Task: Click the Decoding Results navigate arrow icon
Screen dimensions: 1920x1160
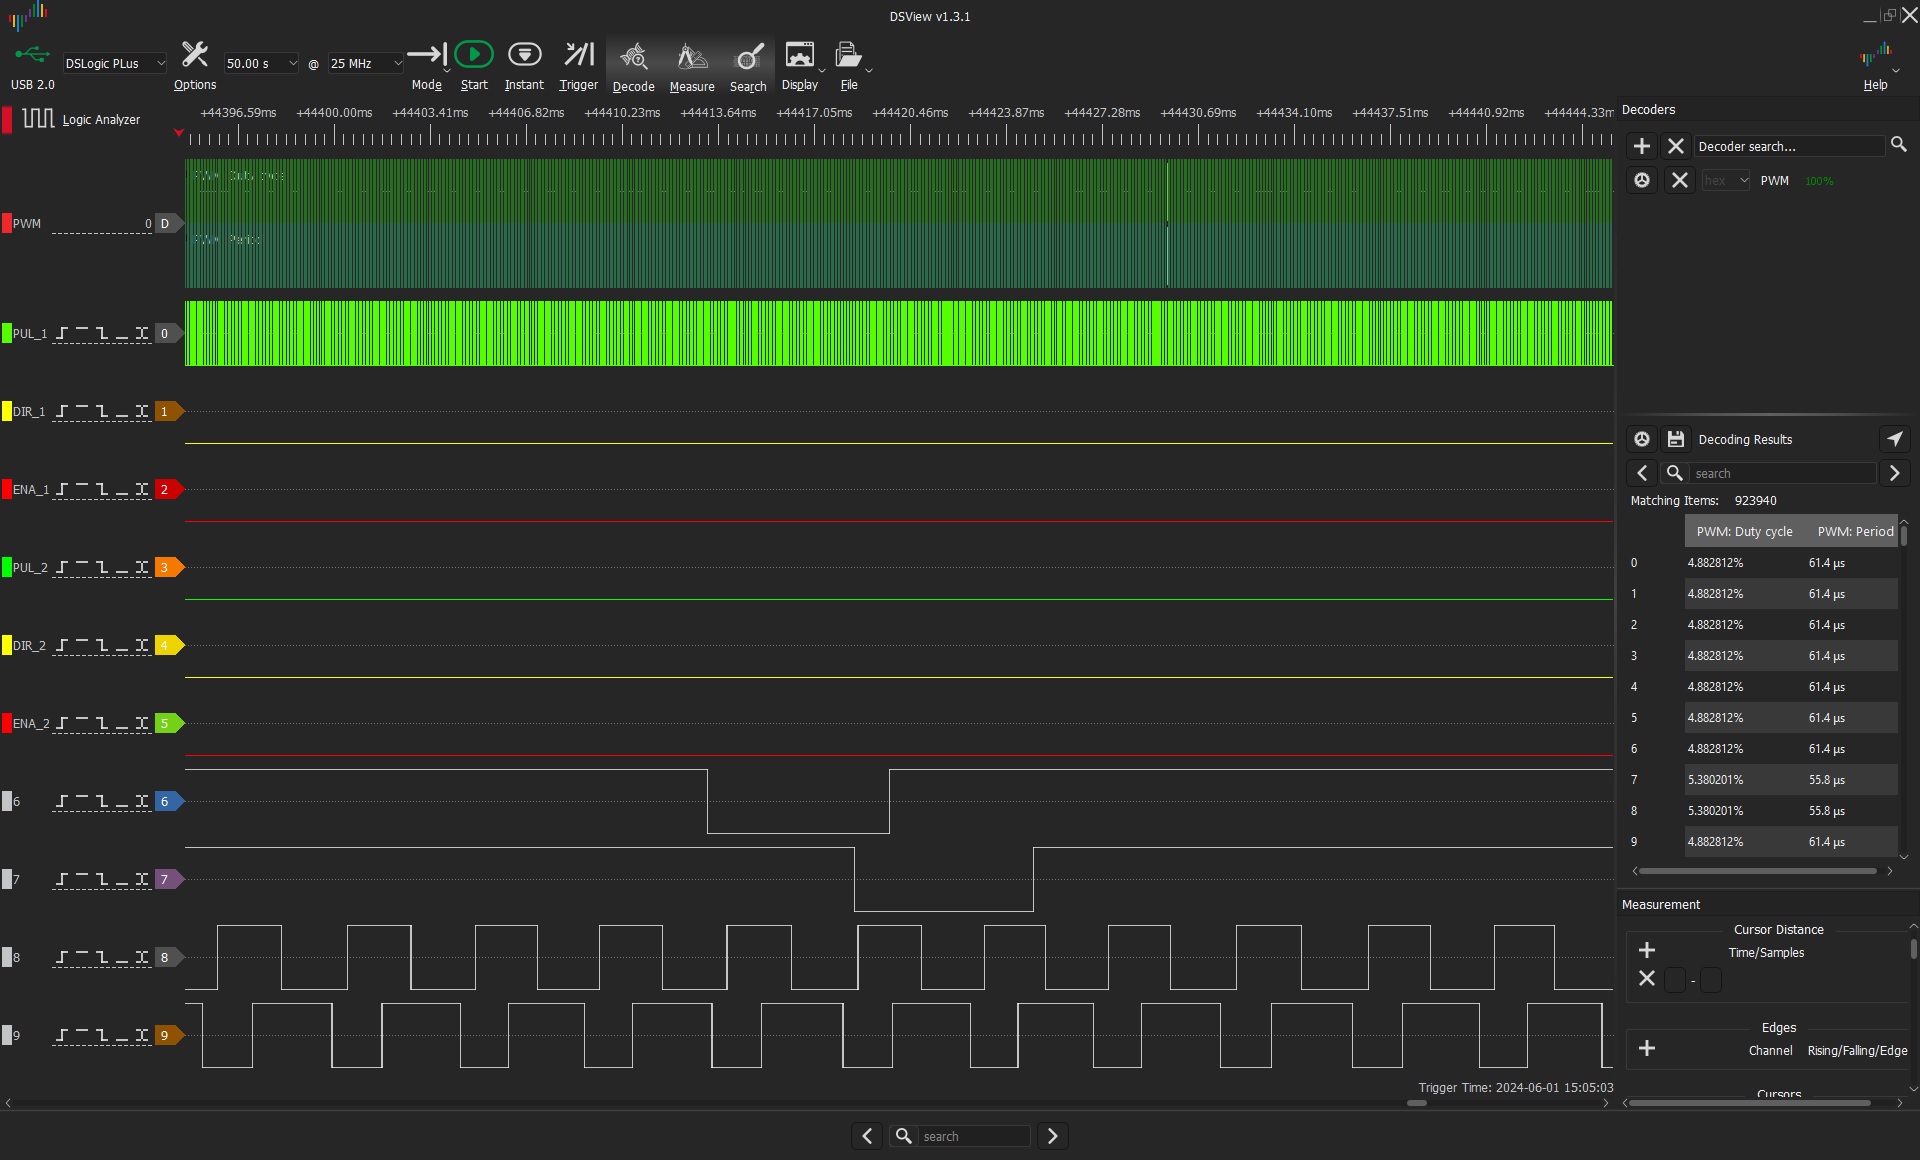Action: point(1895,439)
